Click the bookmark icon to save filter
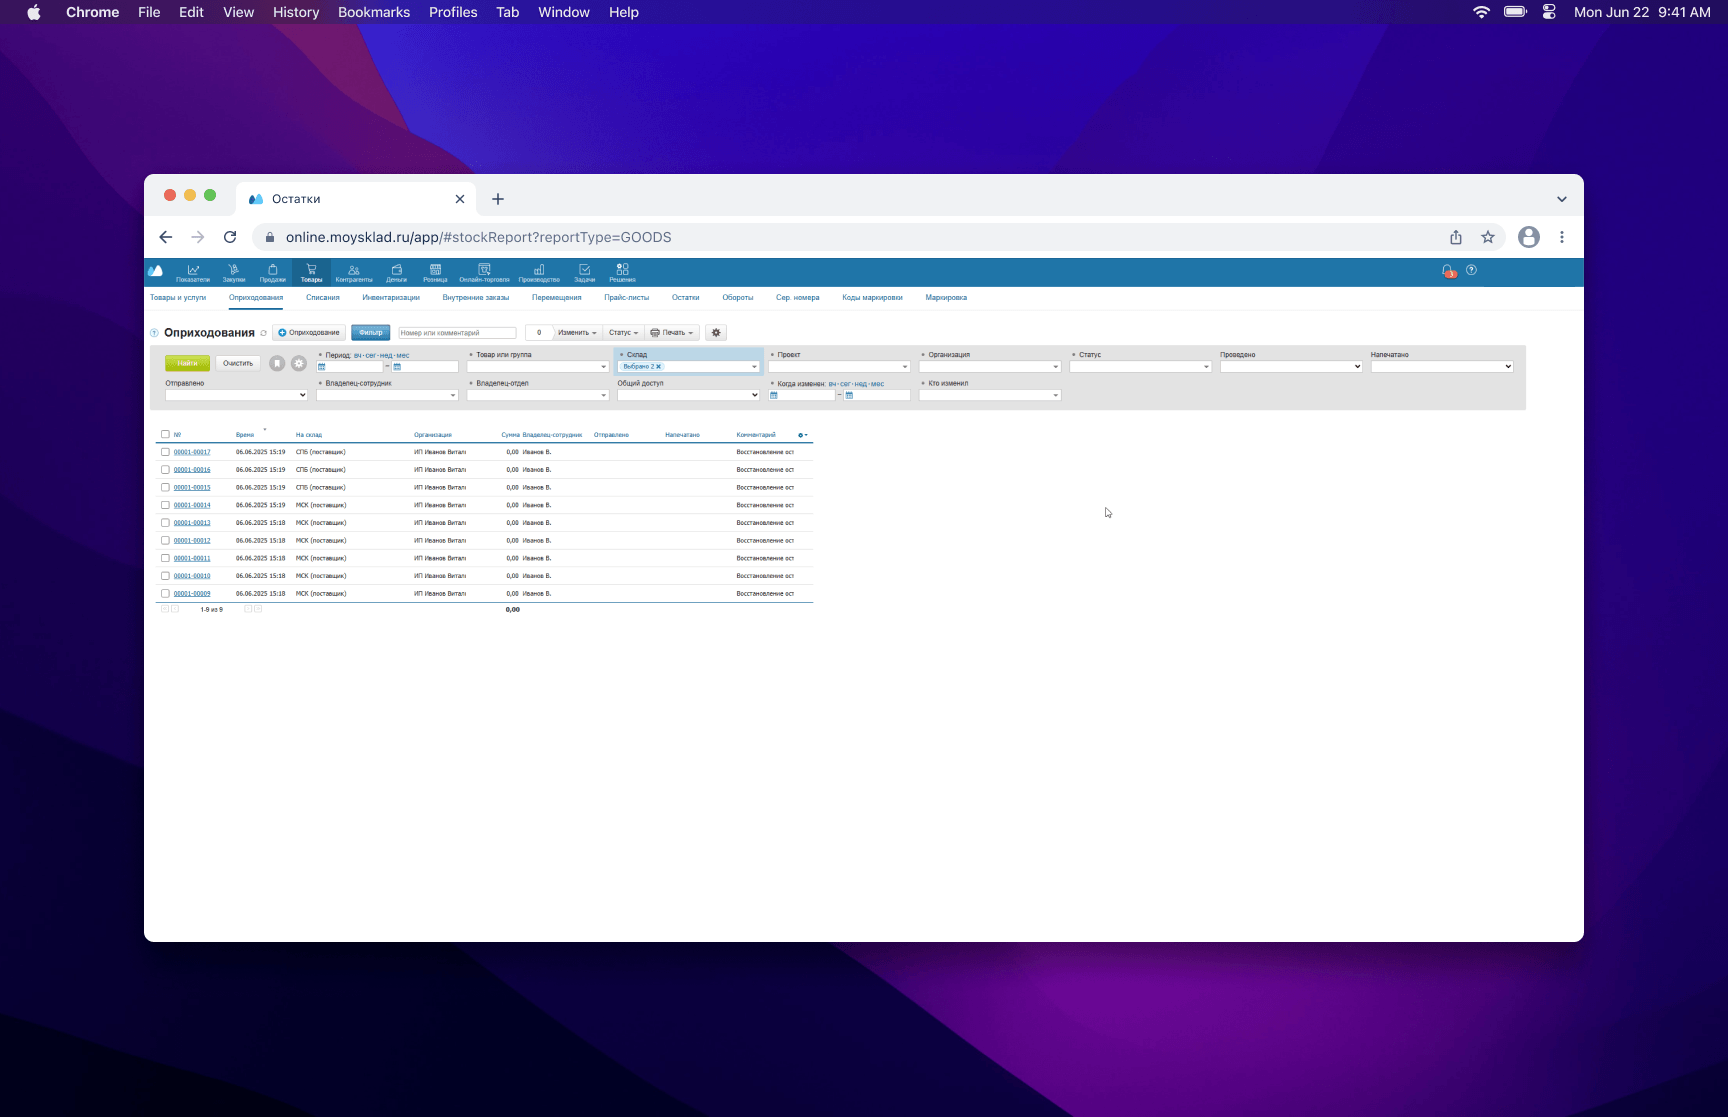This screenshot has height=1117, width=1728. click(277, 364)
